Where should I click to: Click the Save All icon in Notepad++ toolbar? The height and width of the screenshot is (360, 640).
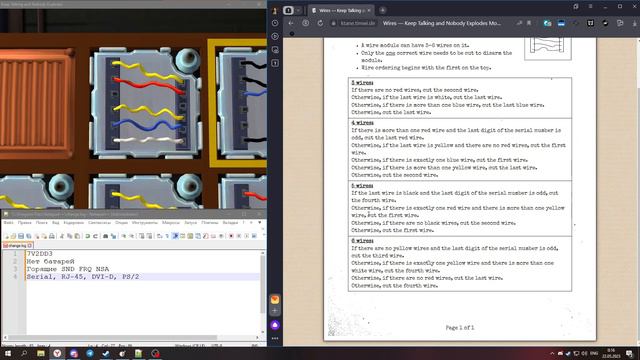tap(29, 236)
